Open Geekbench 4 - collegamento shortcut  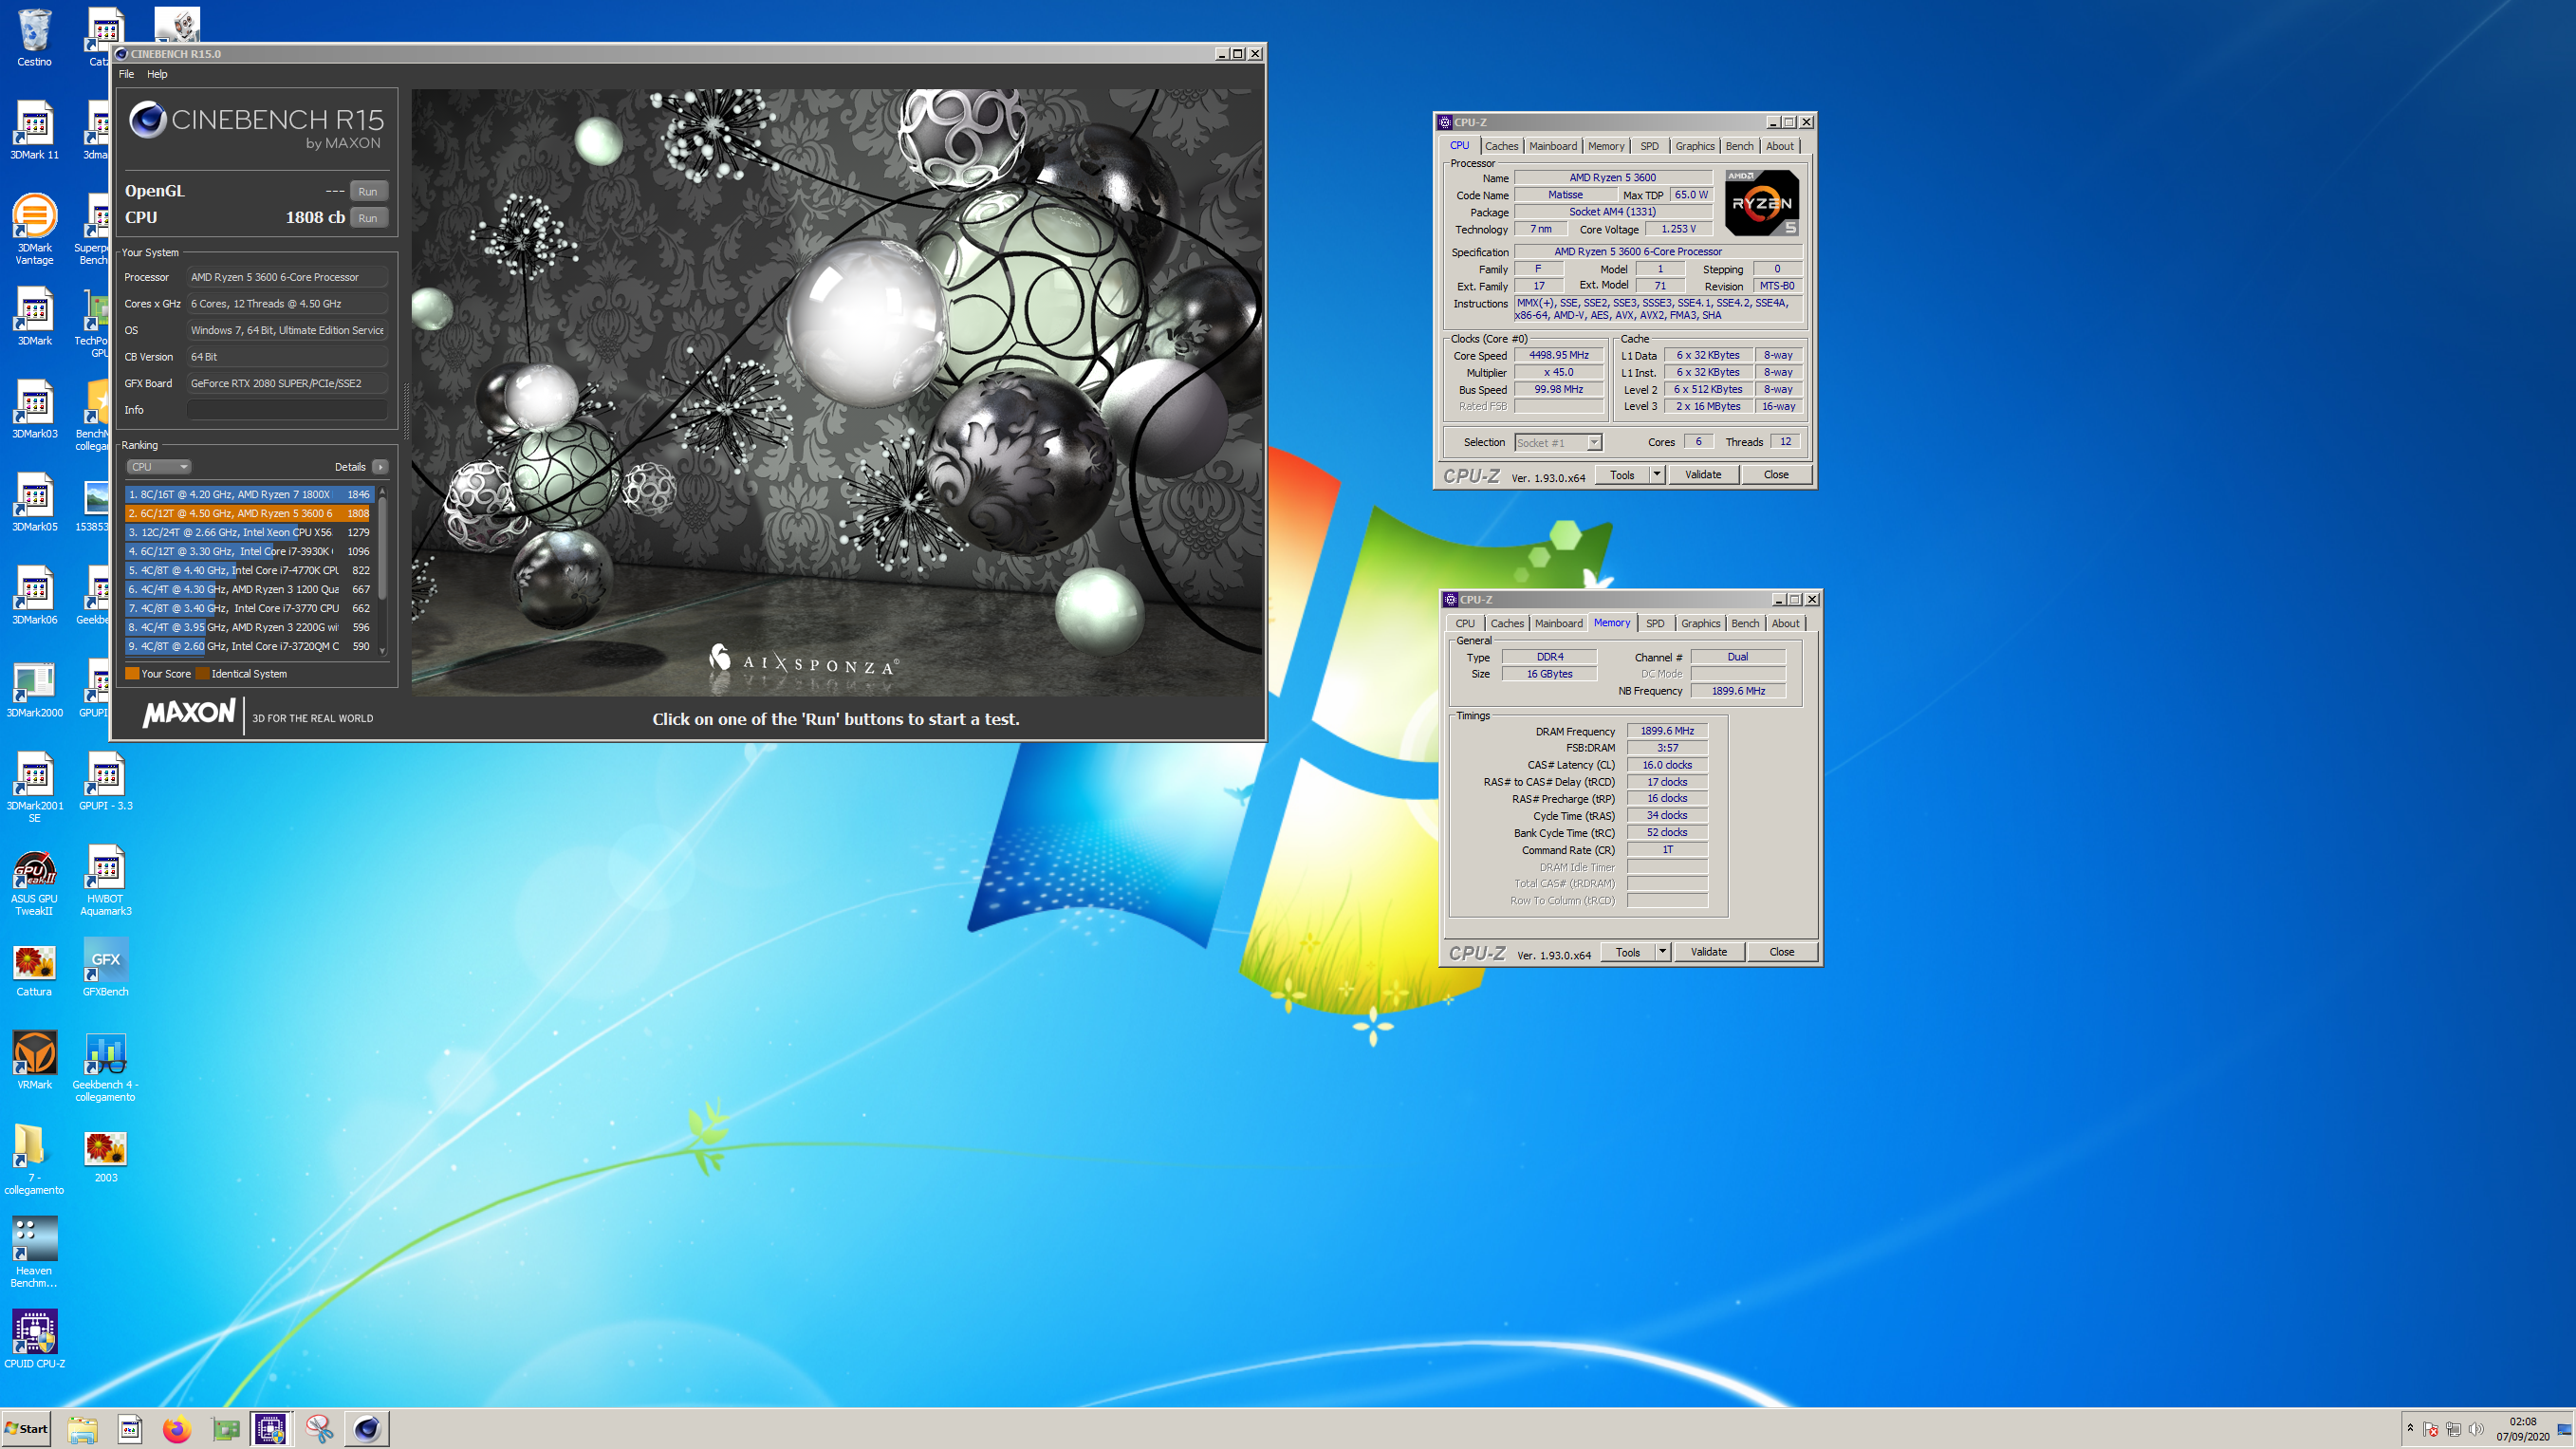(105, 1067)
